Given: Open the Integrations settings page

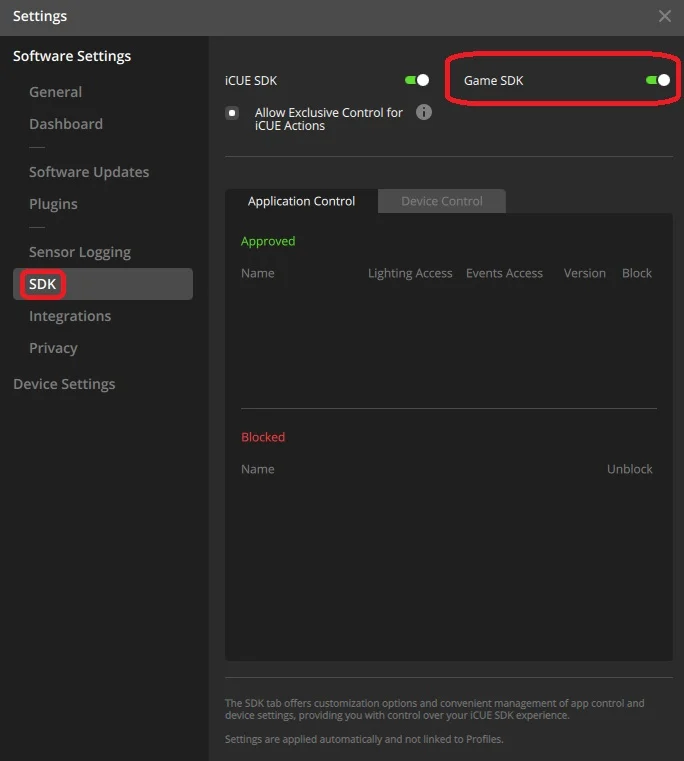Looking at the screenshot, I should [x=70, y=316].
